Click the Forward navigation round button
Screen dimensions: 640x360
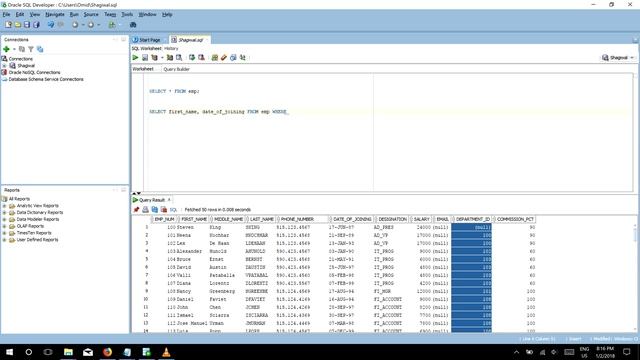click(91, 25)
